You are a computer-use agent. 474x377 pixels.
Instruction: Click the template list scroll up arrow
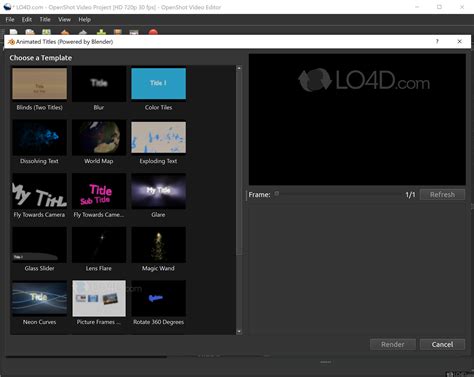click(239, 68)
